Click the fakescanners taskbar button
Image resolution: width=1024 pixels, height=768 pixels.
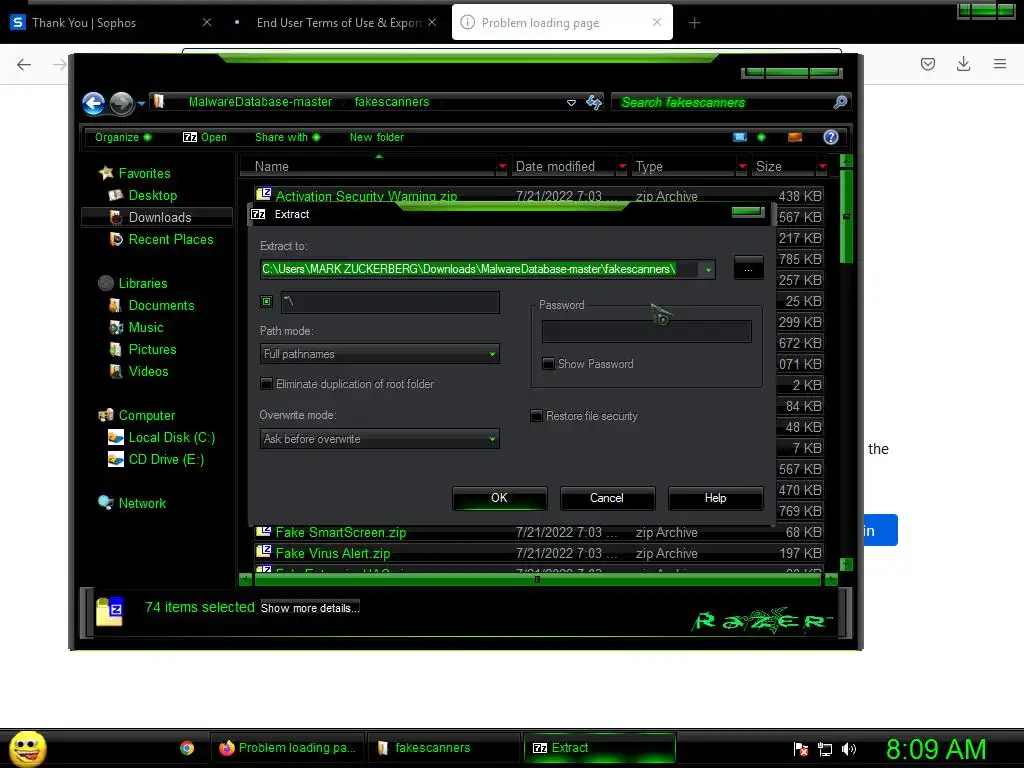tap(444, 748)
